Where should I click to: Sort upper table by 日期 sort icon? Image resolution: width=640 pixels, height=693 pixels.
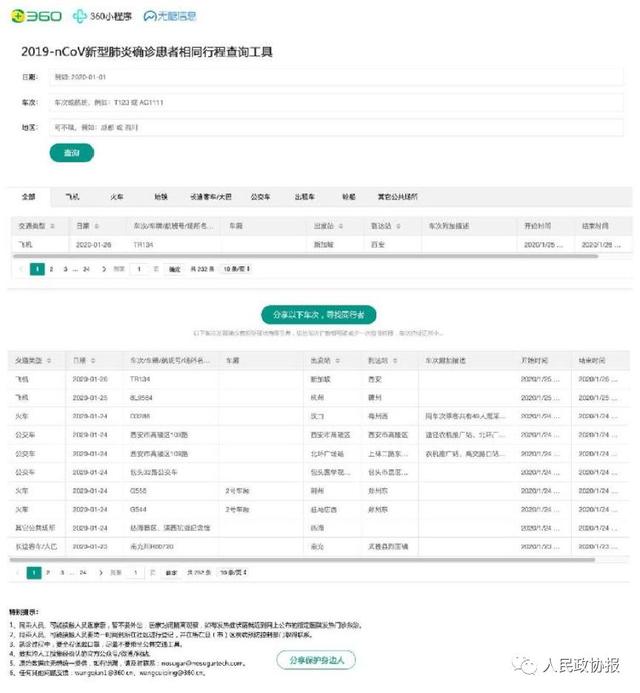[96, 226]
